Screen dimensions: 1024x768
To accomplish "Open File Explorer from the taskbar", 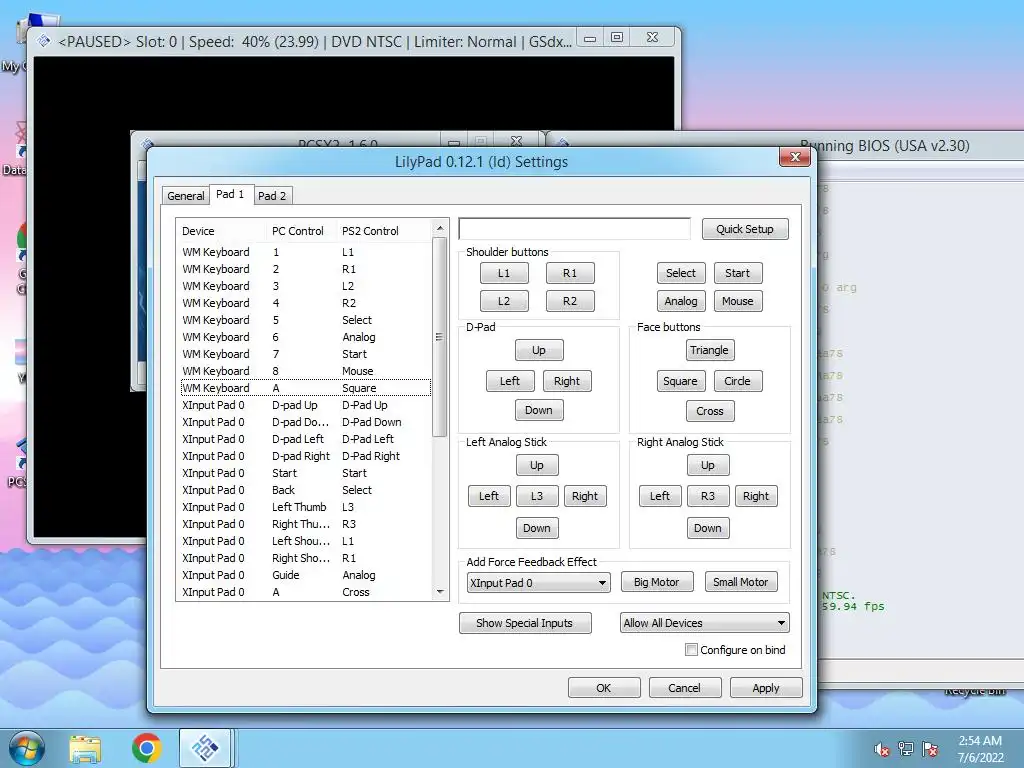I will [86, 748].
